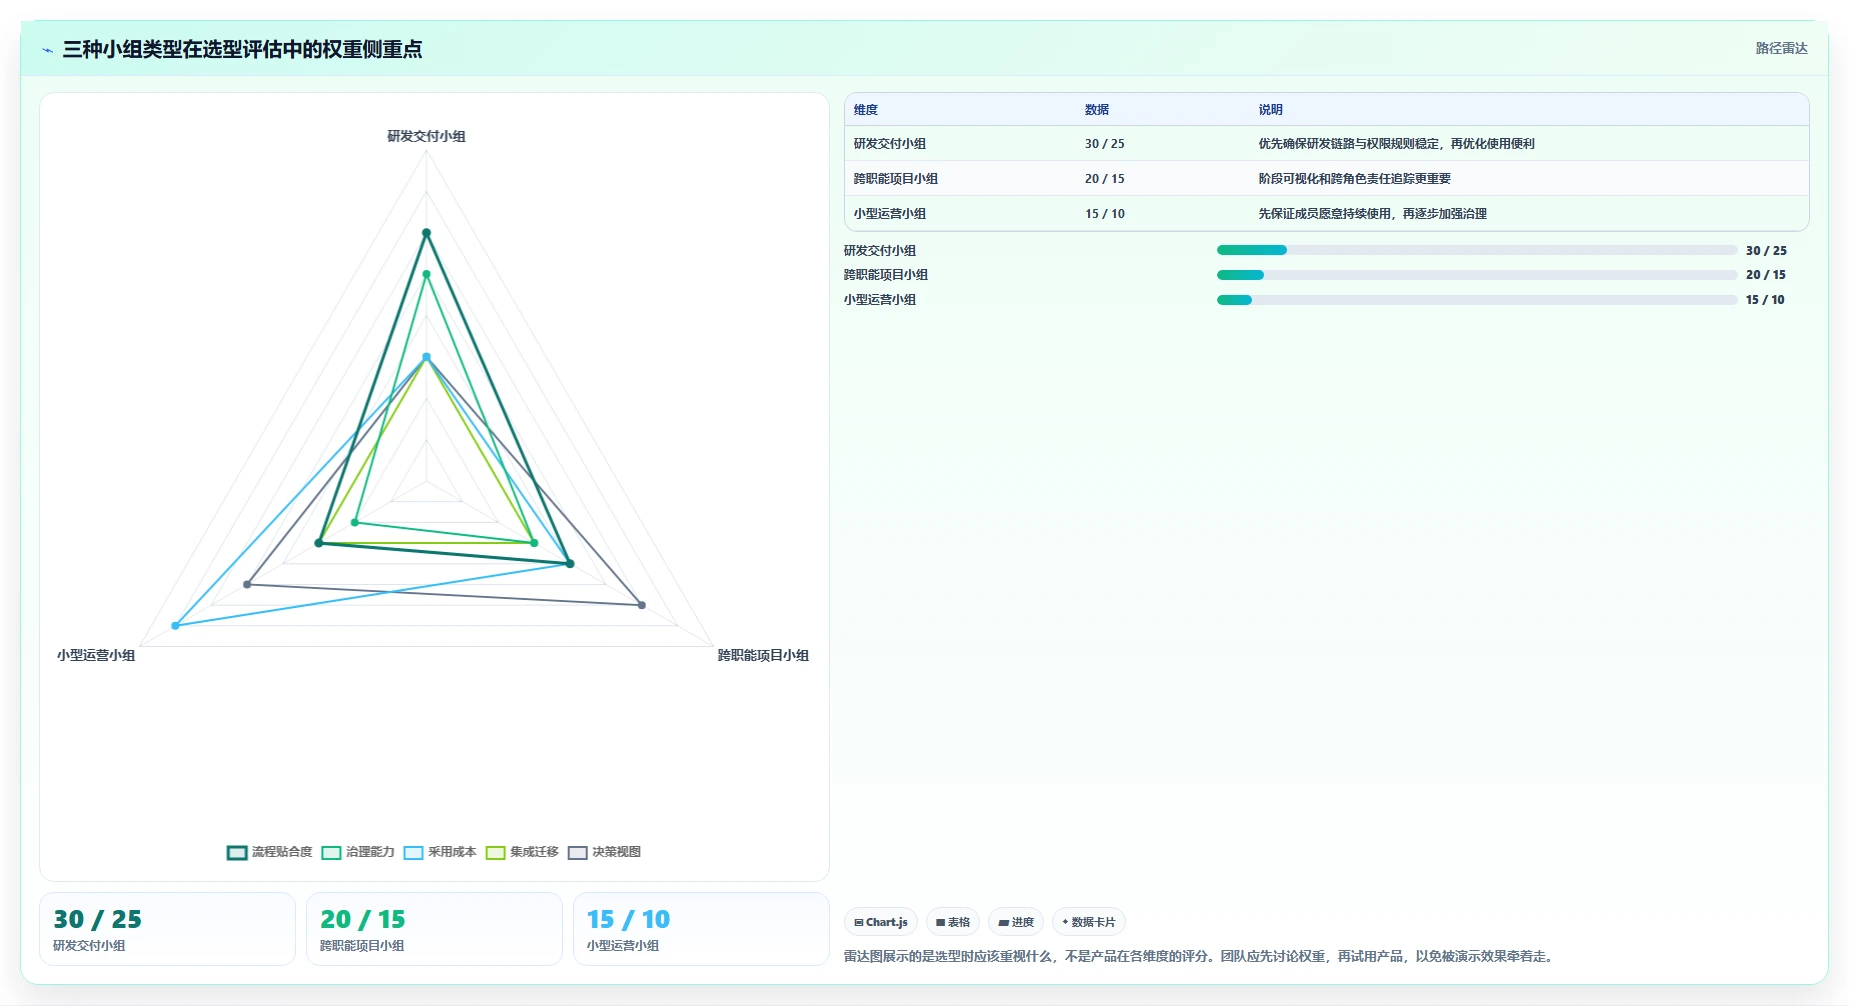The width and height of the screenshot is (1849, 1006).
Task: Click the icon beside the panel title
Action: pos(47,50)
